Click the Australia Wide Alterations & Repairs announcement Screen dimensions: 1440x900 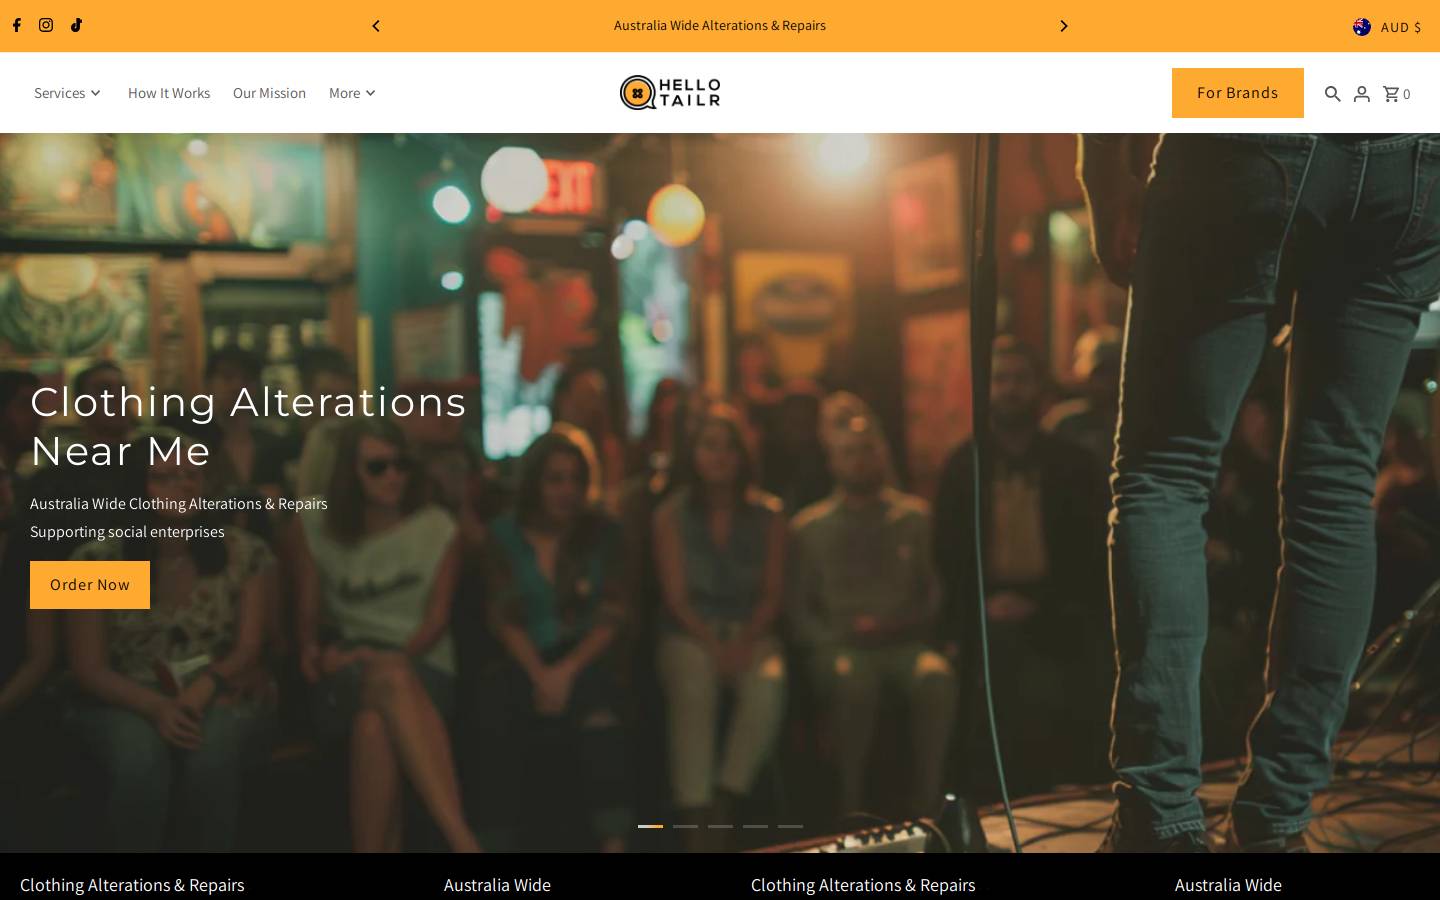point(720,26)
